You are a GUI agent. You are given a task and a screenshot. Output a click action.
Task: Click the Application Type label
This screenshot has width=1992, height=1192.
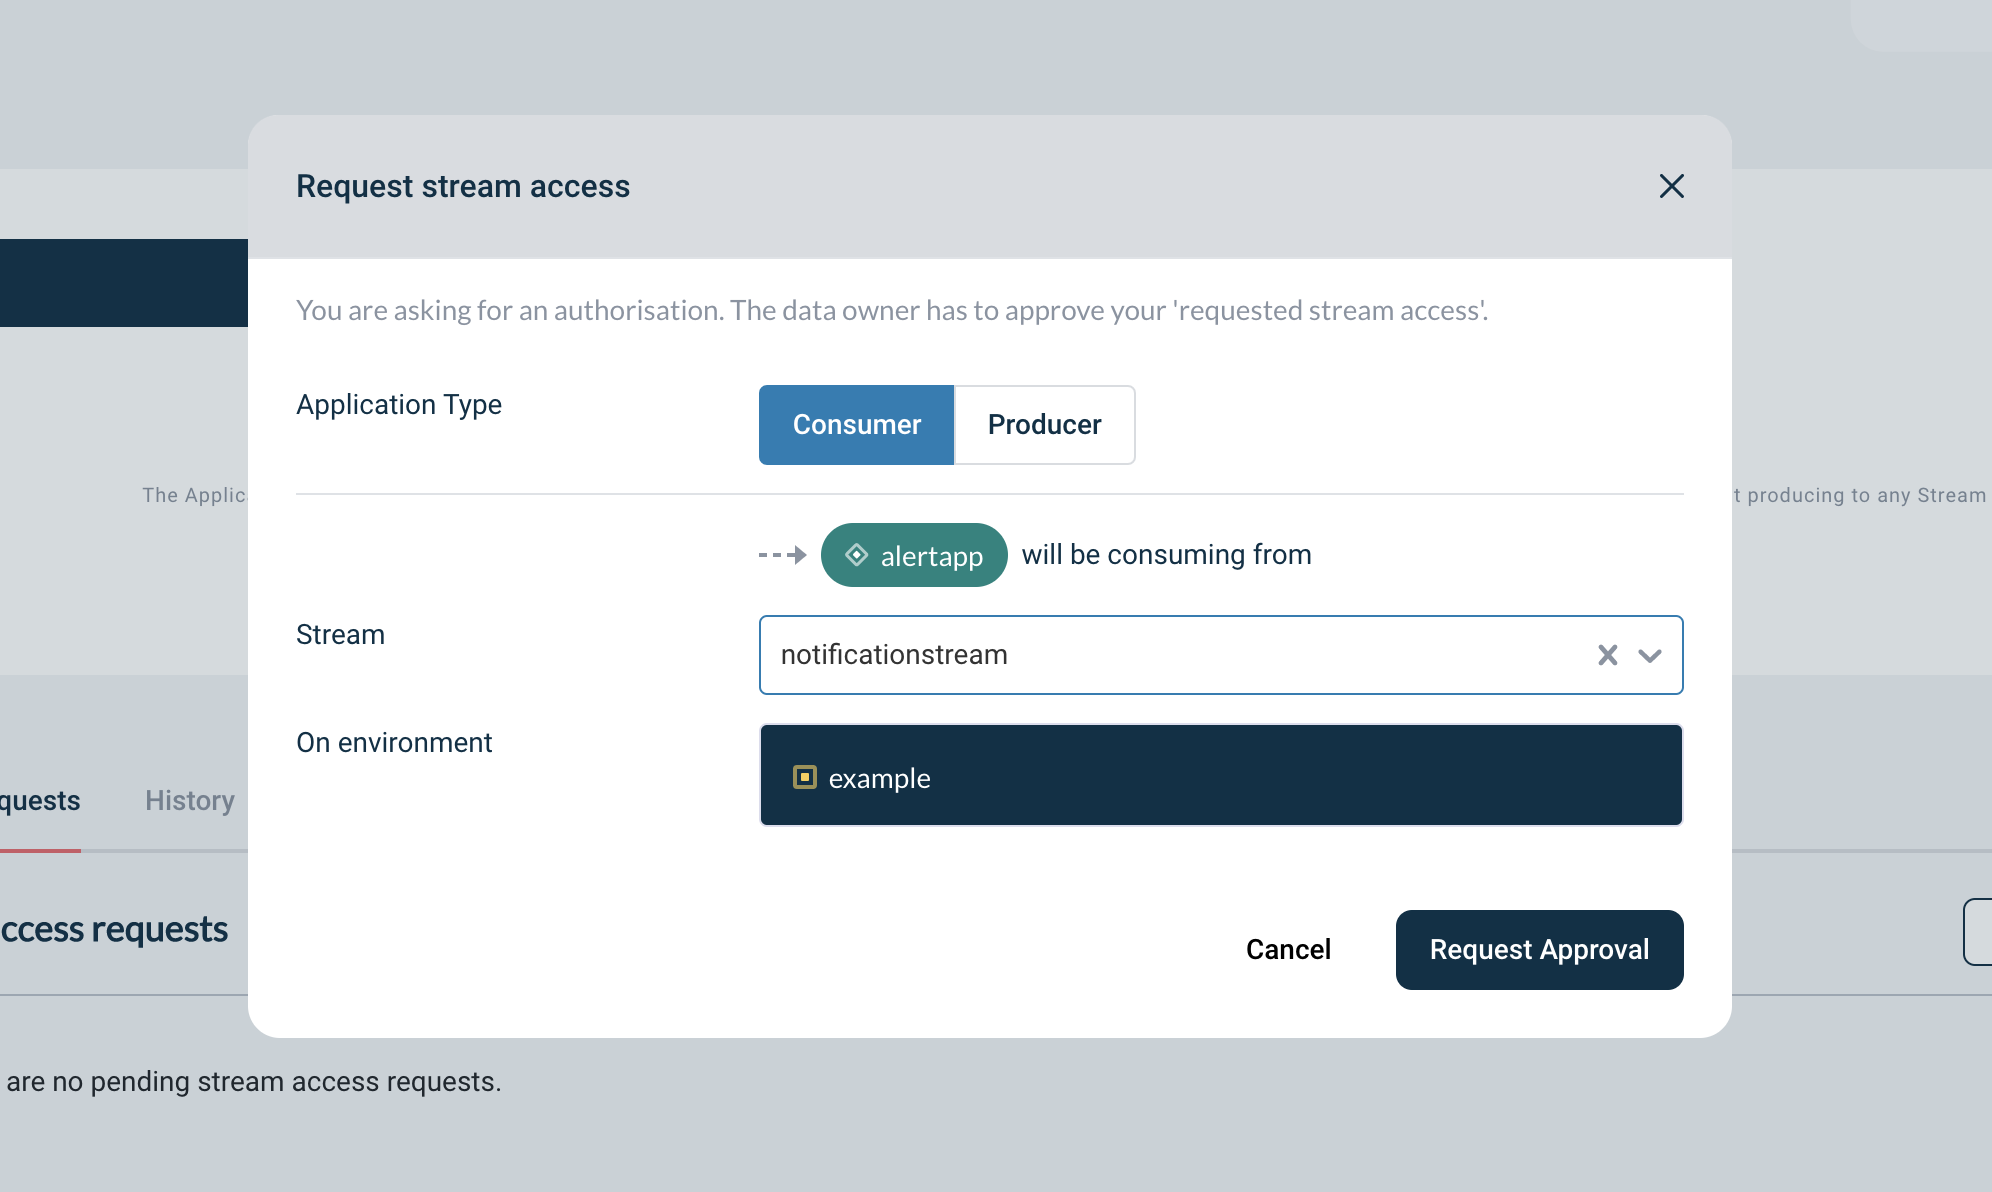click(399, 405)
